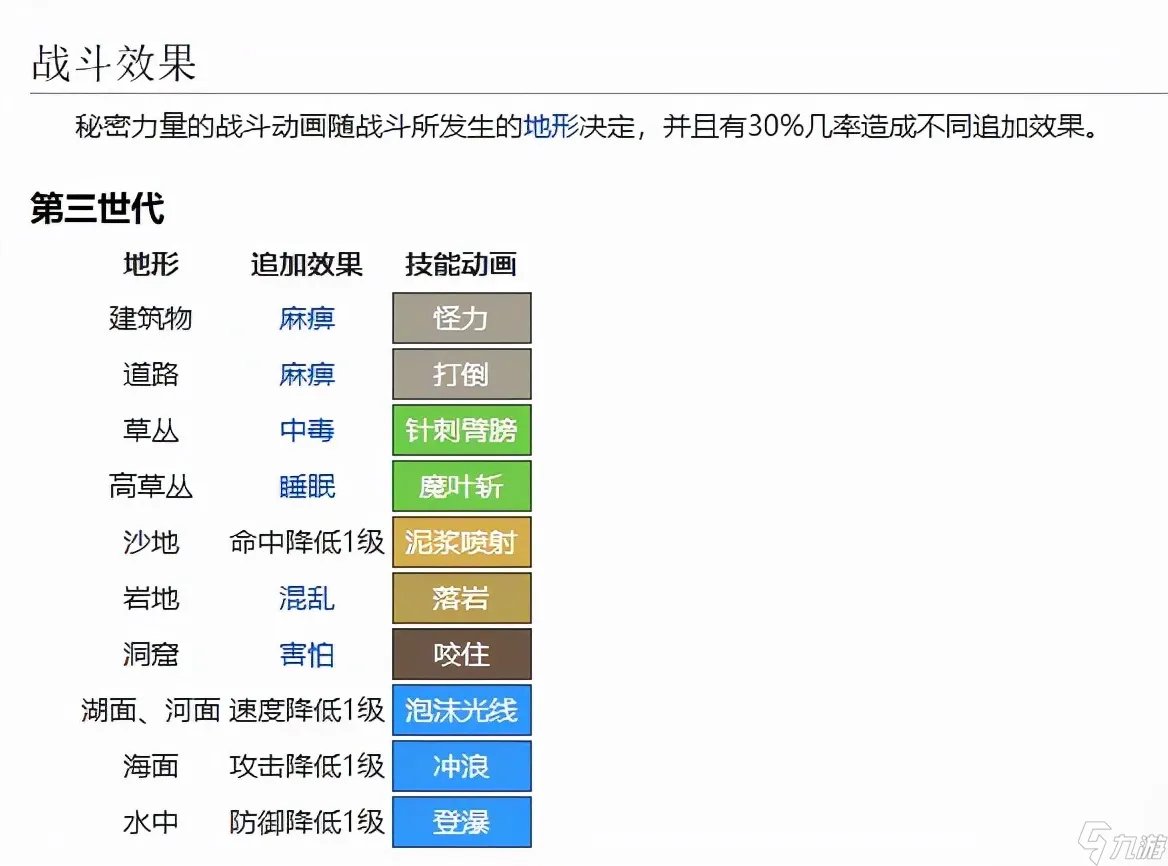Open the 麻痹 link in 建筑物 row
The width and height of the screenshot is (1168, 866).
click(x=306, y=318)
